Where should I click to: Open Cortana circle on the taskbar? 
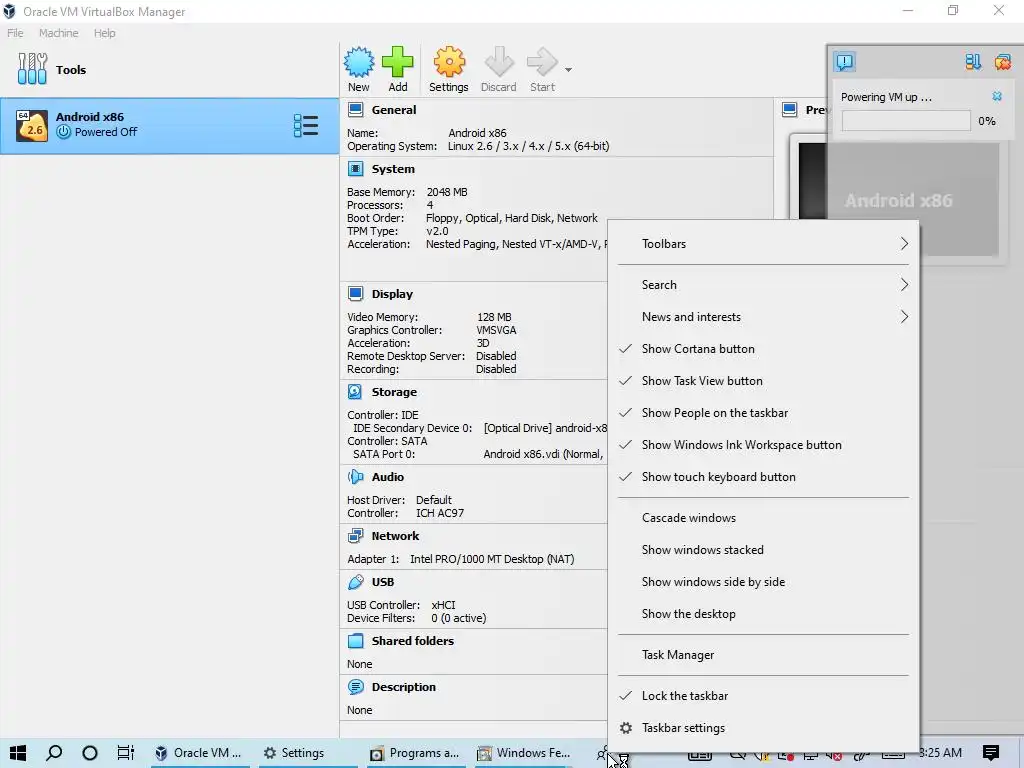(x=90, y=753)
